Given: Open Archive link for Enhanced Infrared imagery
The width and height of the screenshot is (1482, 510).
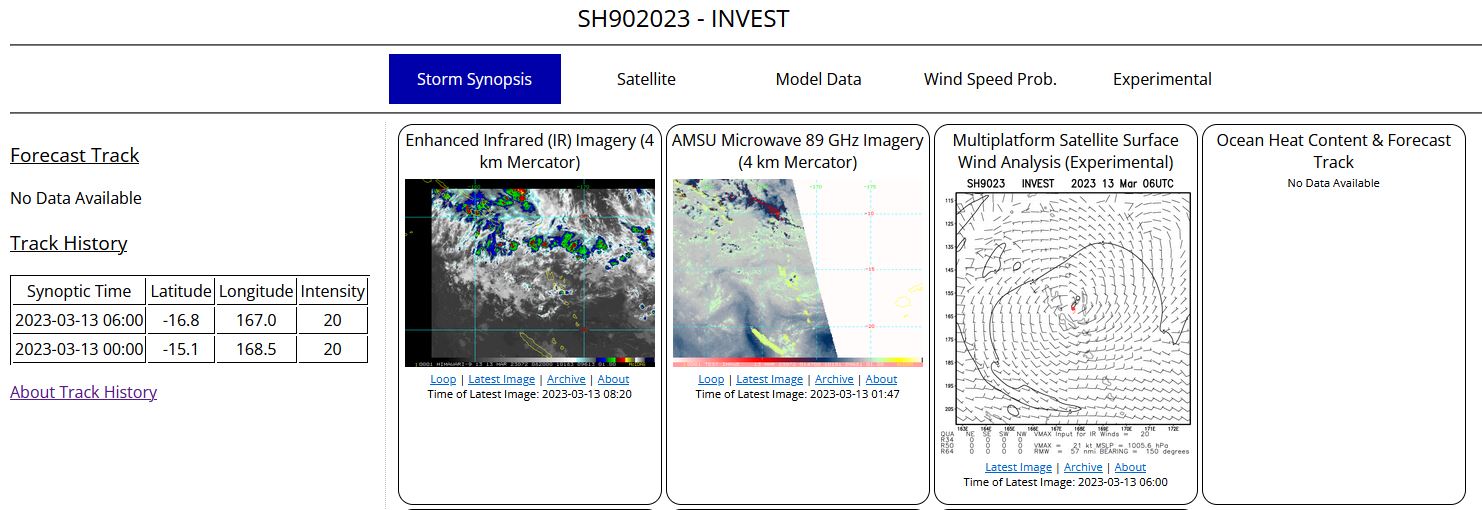Looking at the screenshot, I should (566, 379).
